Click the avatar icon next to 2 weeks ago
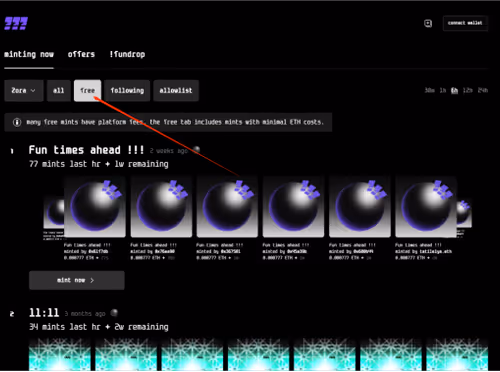This screenshot has height=372, width=500. (197, 150)
